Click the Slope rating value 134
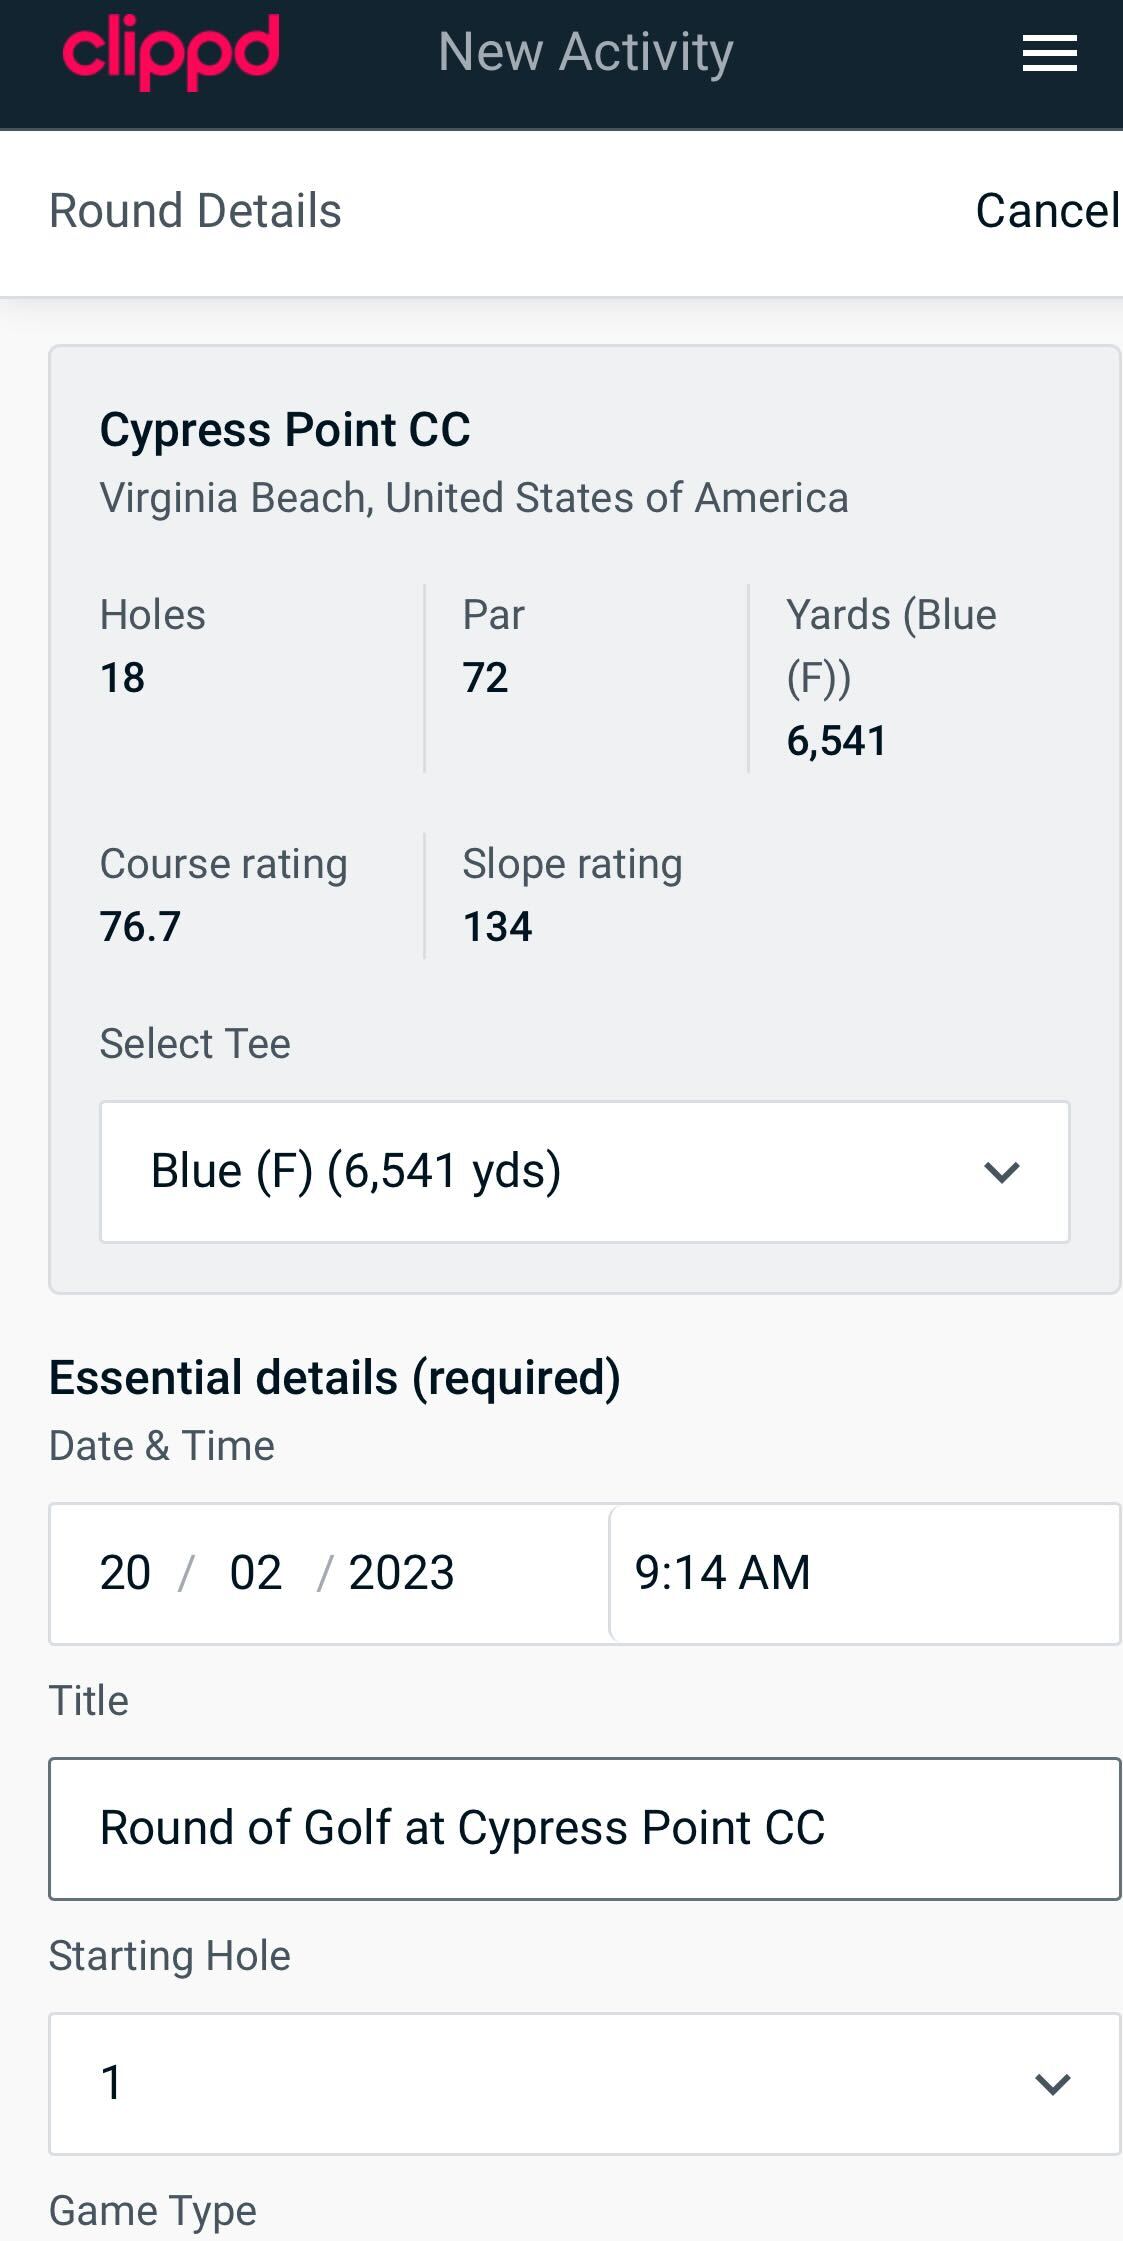Viewport: 1123px width, 2241px height. [497, 927]
